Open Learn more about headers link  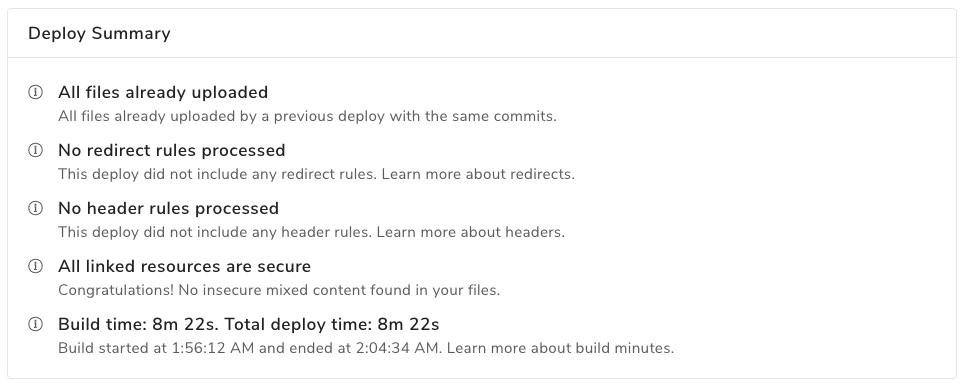(x=470, y=232)
